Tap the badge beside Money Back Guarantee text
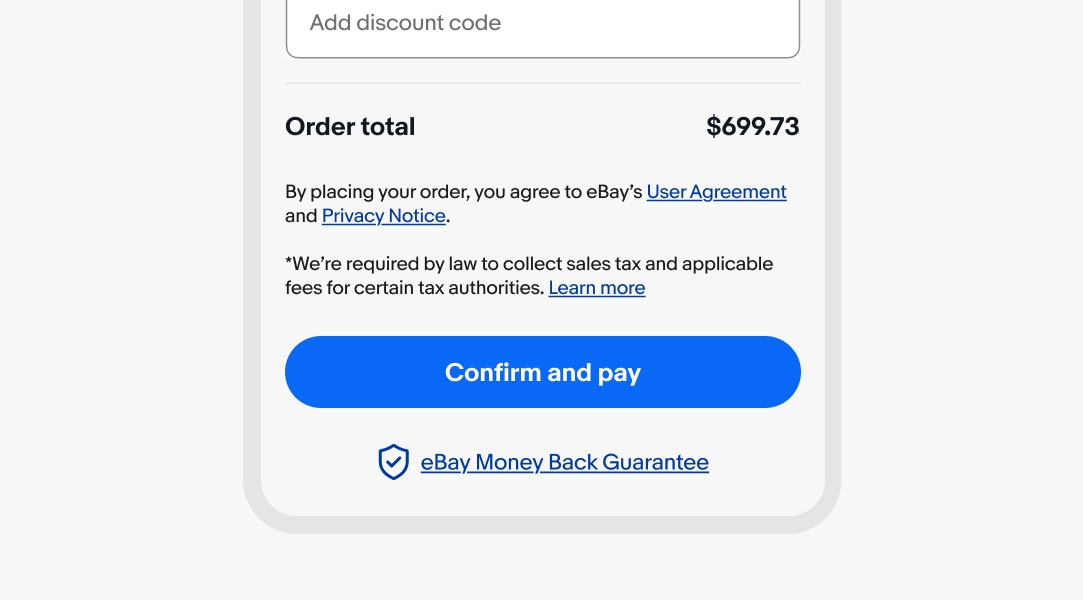The height and width of the screenshot is (600, 1083). click(393, 462)
